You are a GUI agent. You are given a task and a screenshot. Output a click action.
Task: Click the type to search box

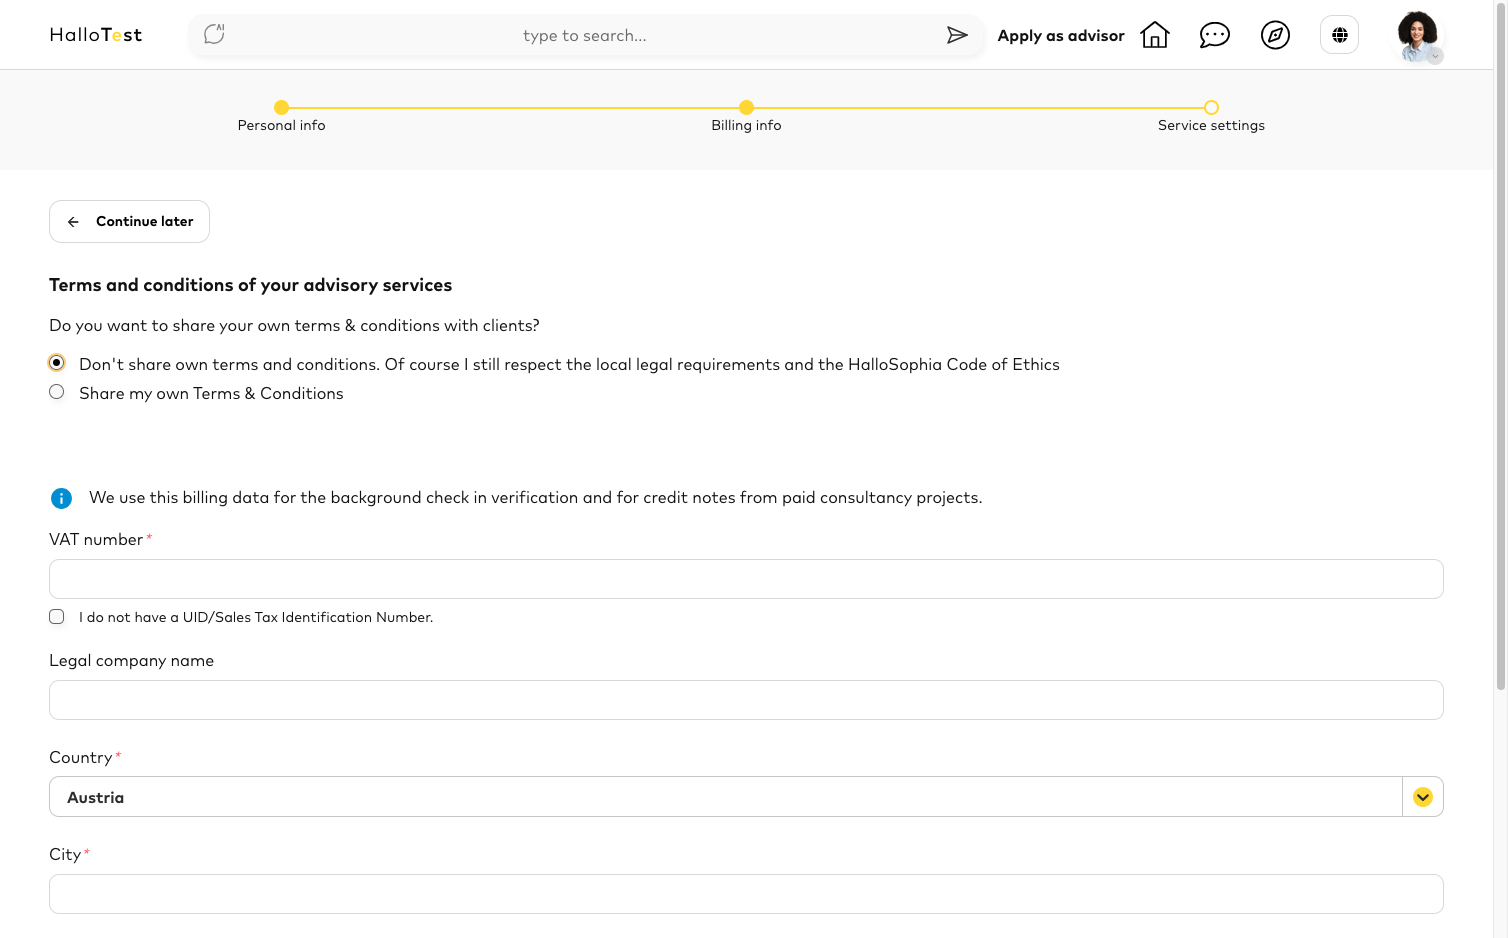tap(585, 35)
